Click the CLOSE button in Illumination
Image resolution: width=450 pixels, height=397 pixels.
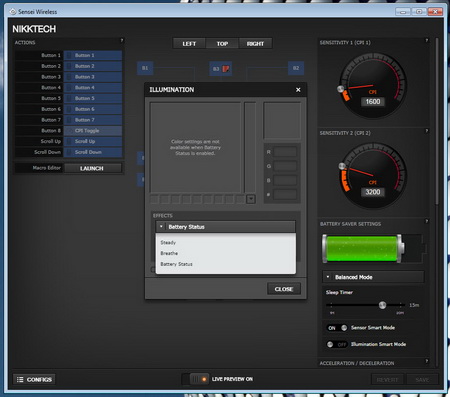(284, 289)
